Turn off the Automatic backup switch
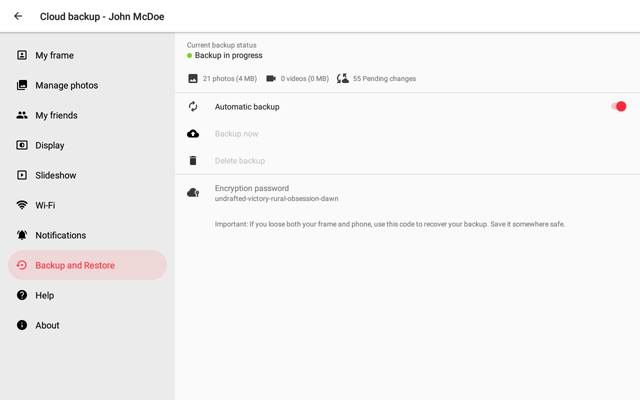Screen dimensions: 640x400 tap(618, 107)
